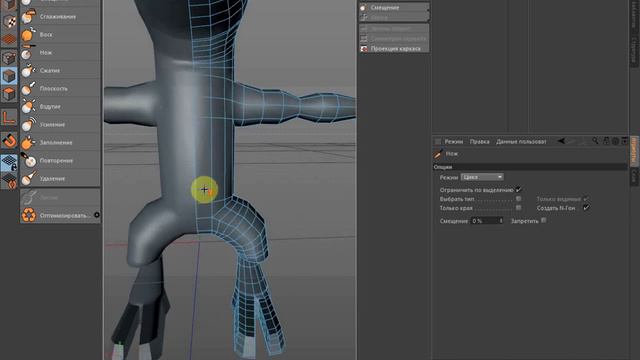Open the Данные пользоват menu

[x=521, y=142]
